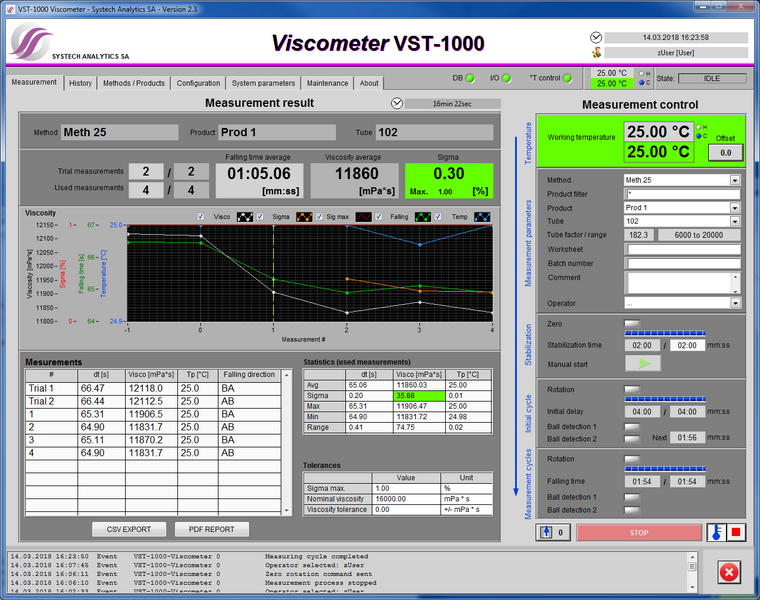Click the thermometer icon button
The height and width of the screenshot is (600, 760).
tap(716, 533)
